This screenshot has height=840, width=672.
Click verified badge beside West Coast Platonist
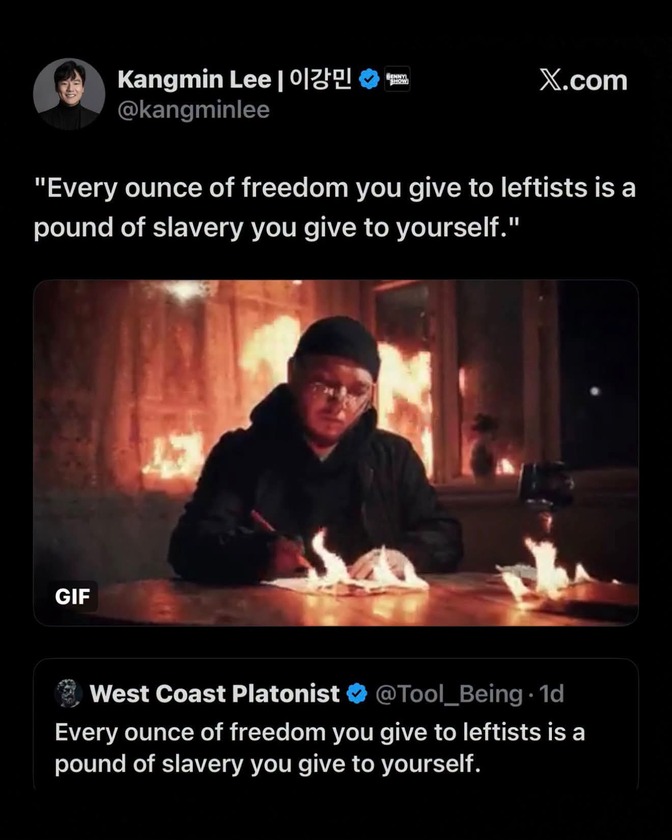tap(357, 694)
